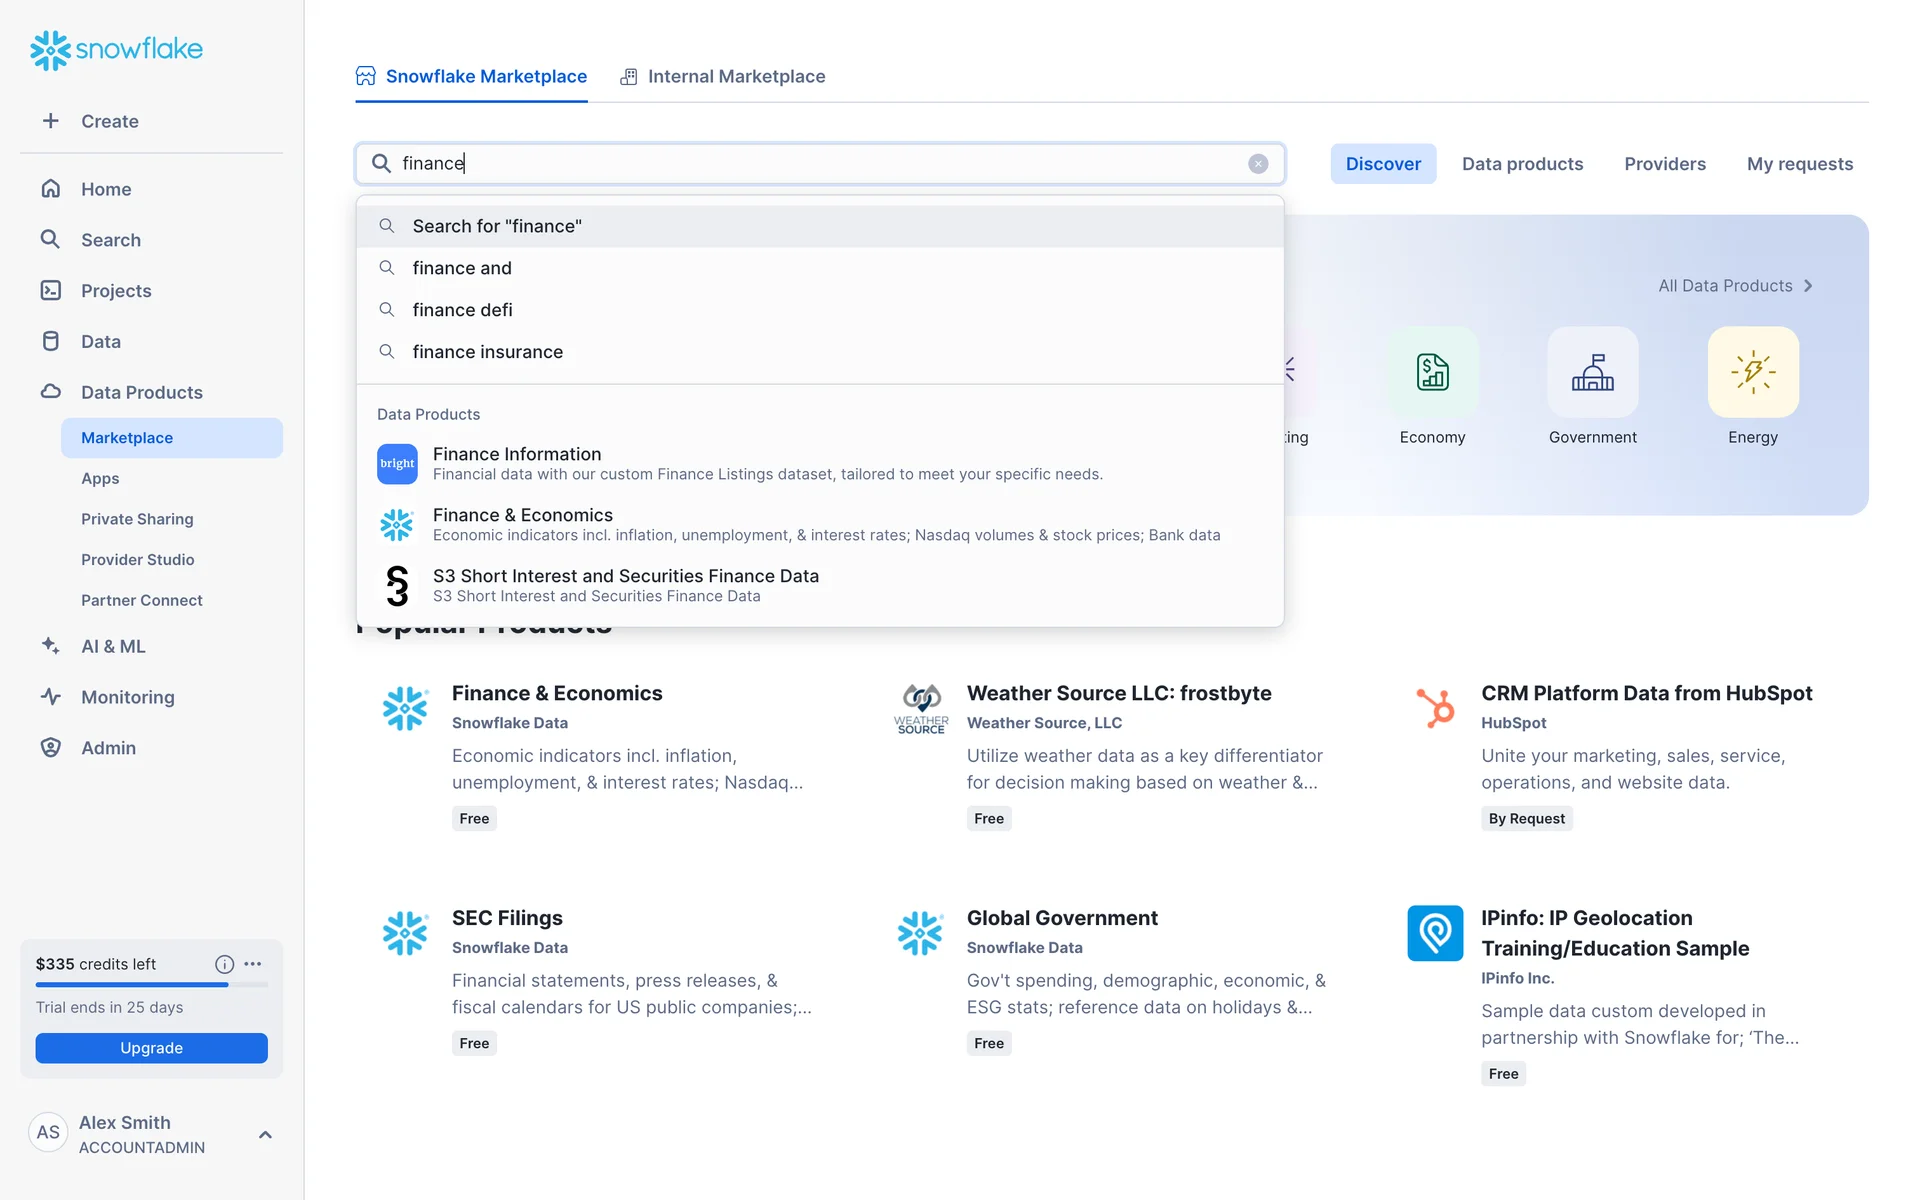
Task: Collapse the Data Products sidebar section
Action: (141, 392)
